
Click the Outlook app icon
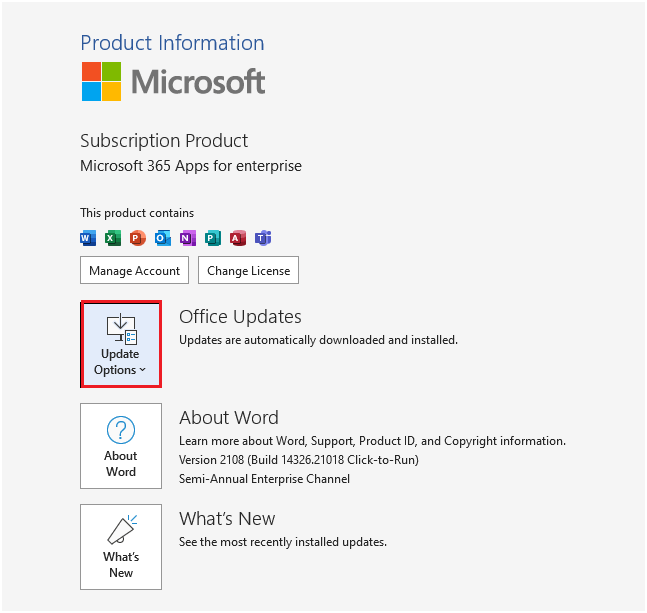pyautogui.click(x=163, y=238)
